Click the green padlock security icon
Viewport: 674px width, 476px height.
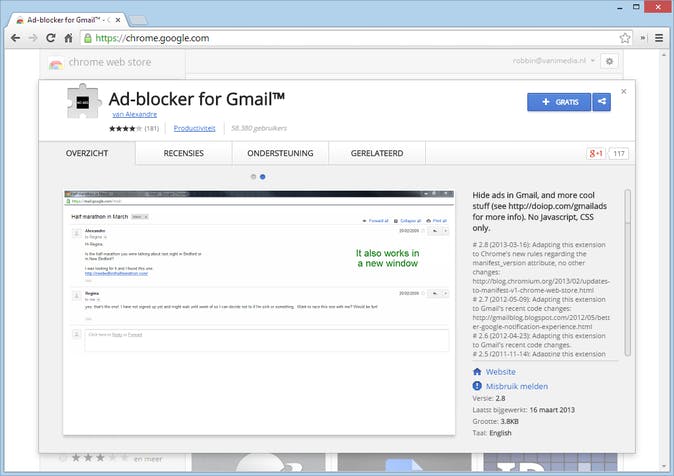coord(88,38)
